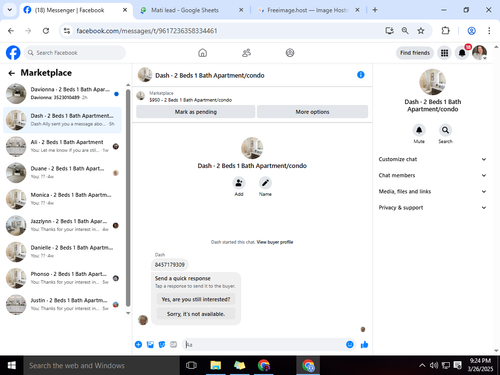Search in conversation using magnifier icon

click(445, 130)
